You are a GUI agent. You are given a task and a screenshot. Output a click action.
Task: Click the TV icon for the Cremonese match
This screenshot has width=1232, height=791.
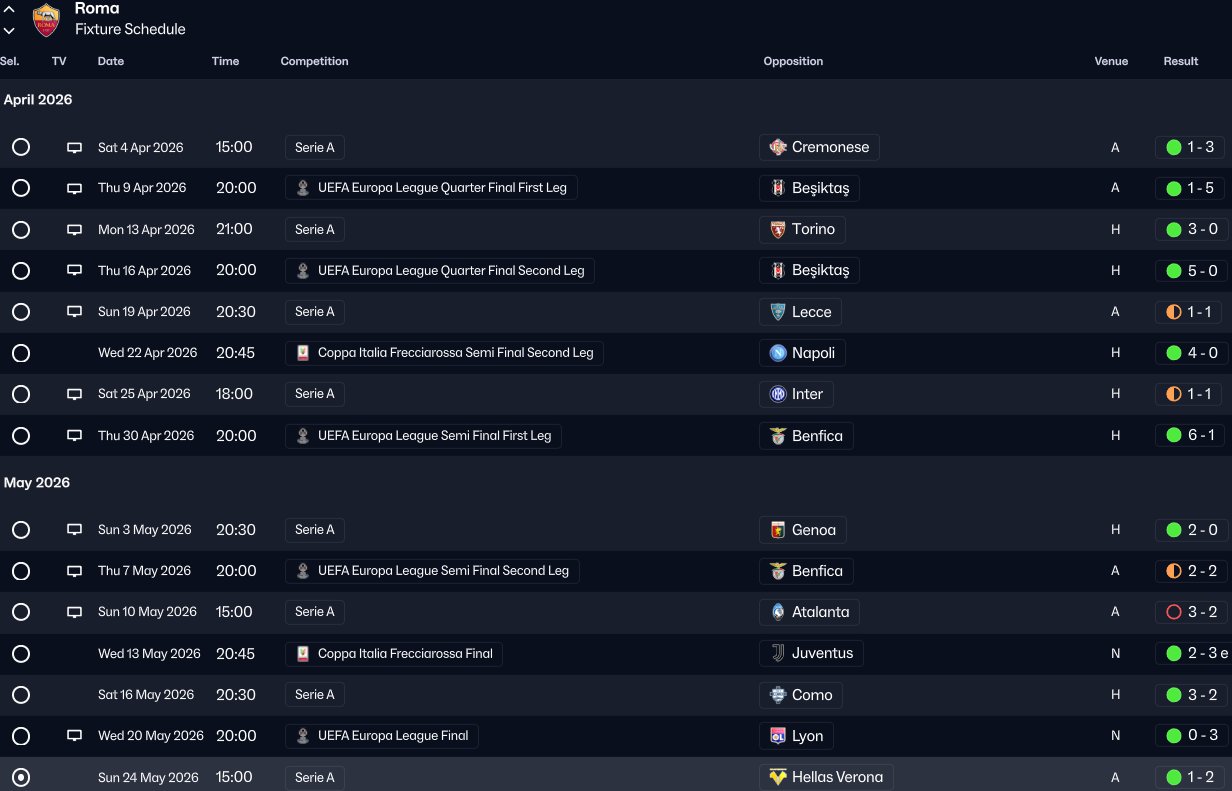(x=74, y=147)
